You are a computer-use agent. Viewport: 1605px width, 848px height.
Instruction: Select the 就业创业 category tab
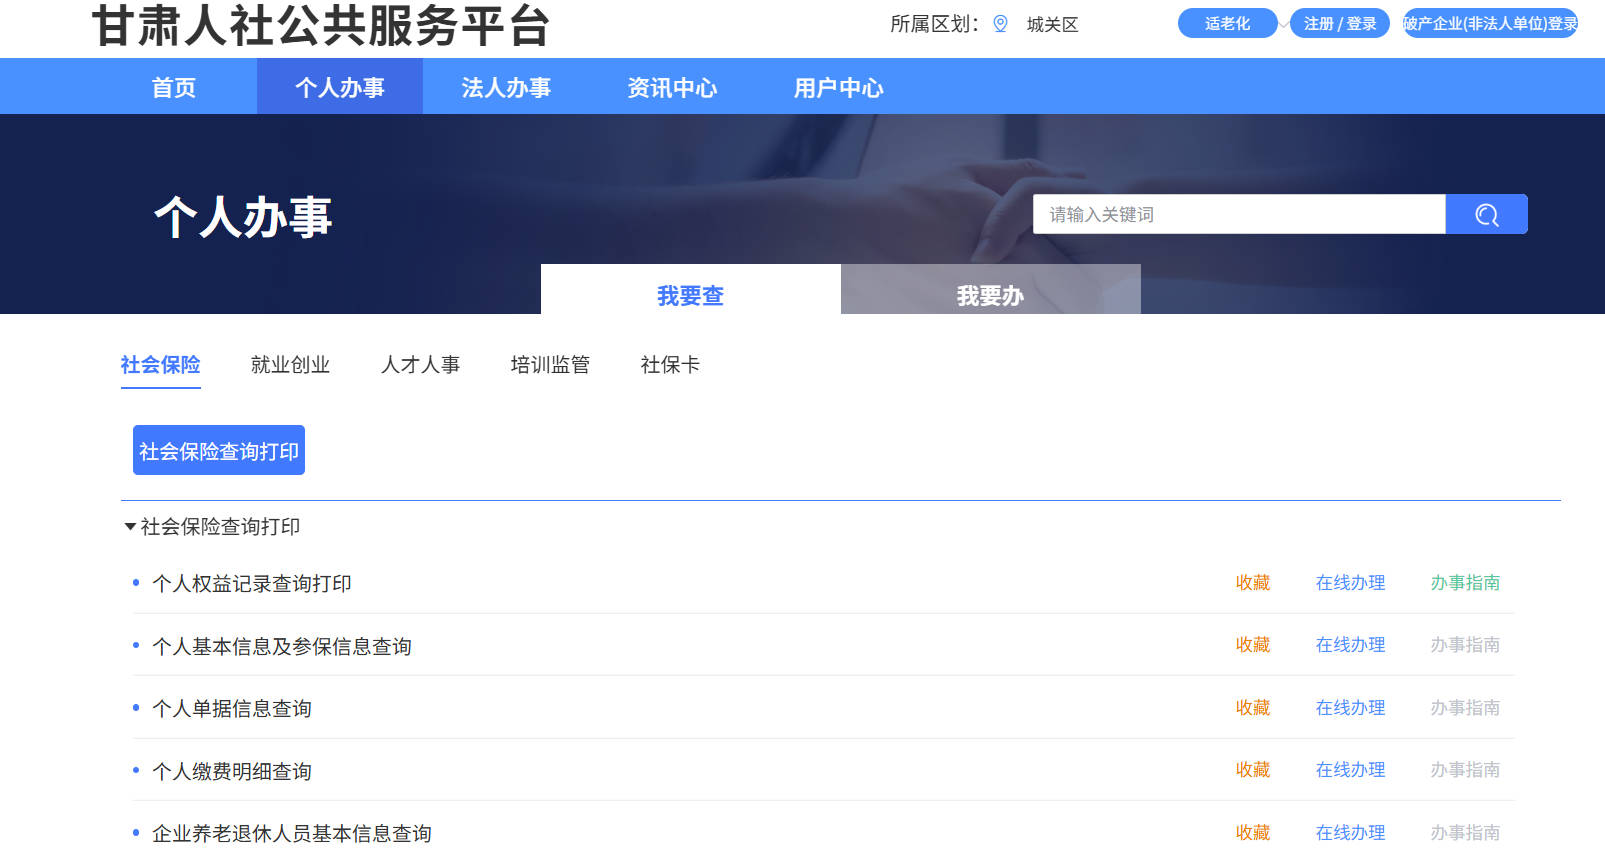(291, 365)
